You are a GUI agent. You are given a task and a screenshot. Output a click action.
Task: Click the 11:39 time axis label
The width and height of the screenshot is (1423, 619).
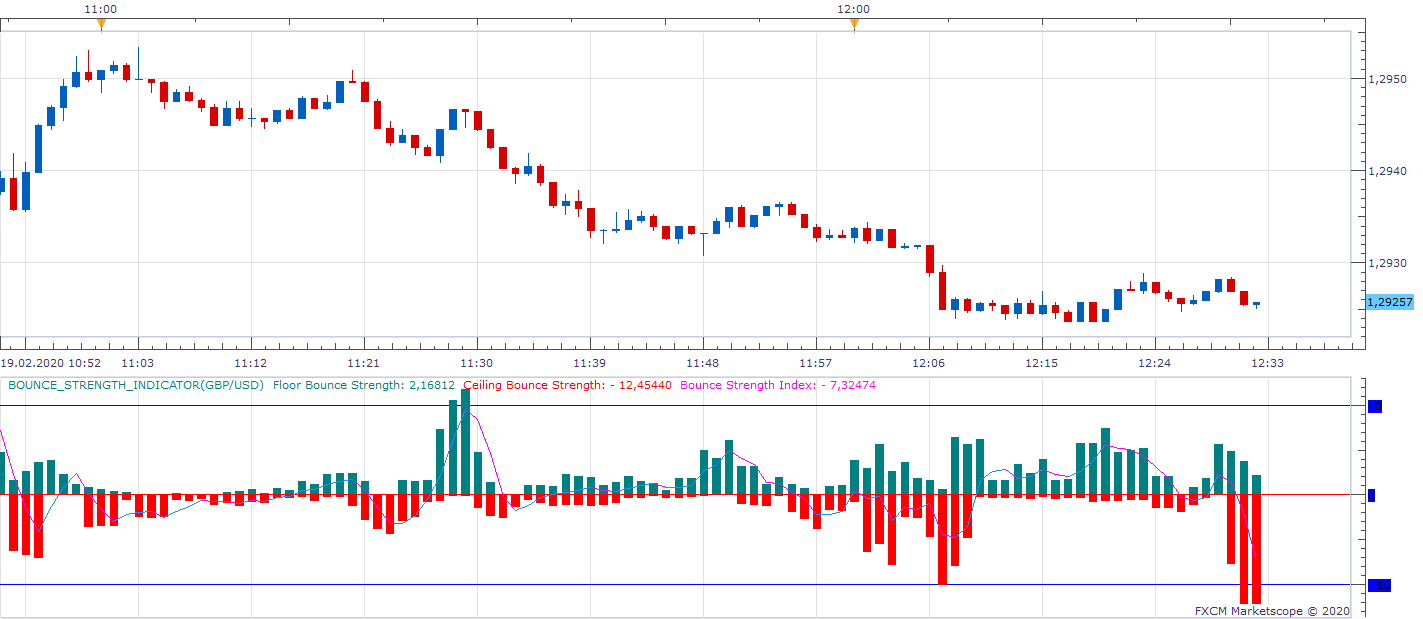(590, 363)
